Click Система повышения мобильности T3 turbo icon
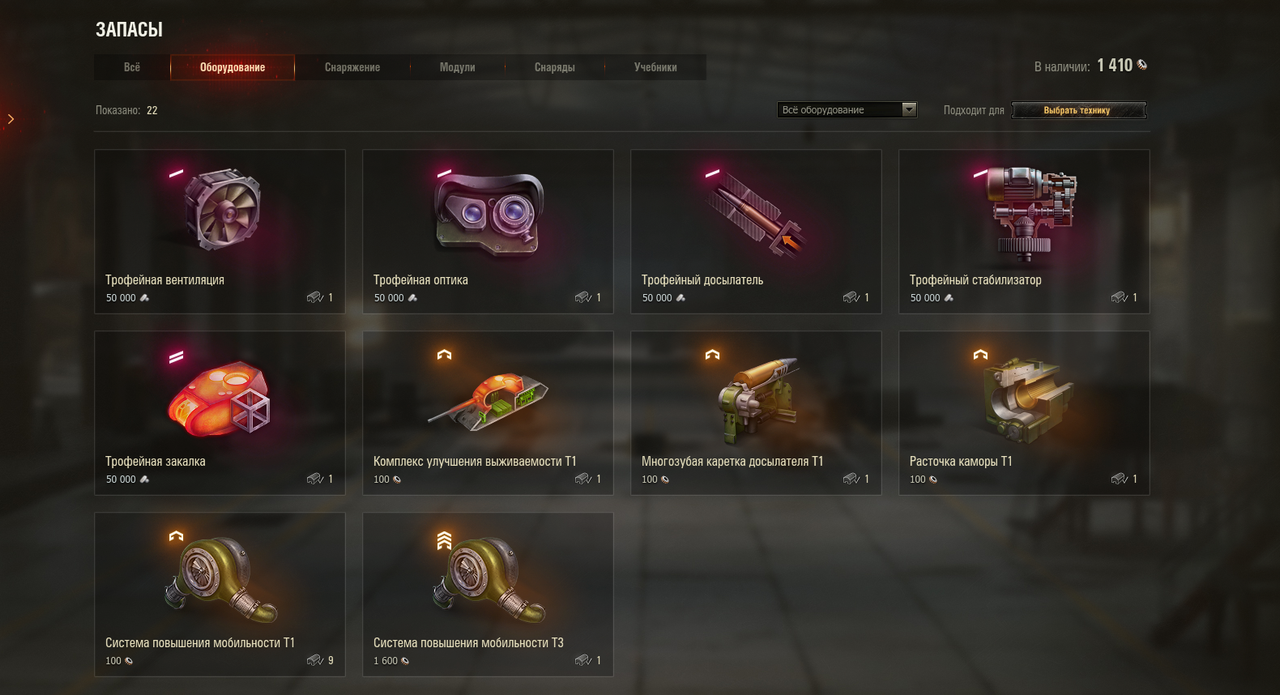The height and width of the screenshot is (695, 1280). 488,579
